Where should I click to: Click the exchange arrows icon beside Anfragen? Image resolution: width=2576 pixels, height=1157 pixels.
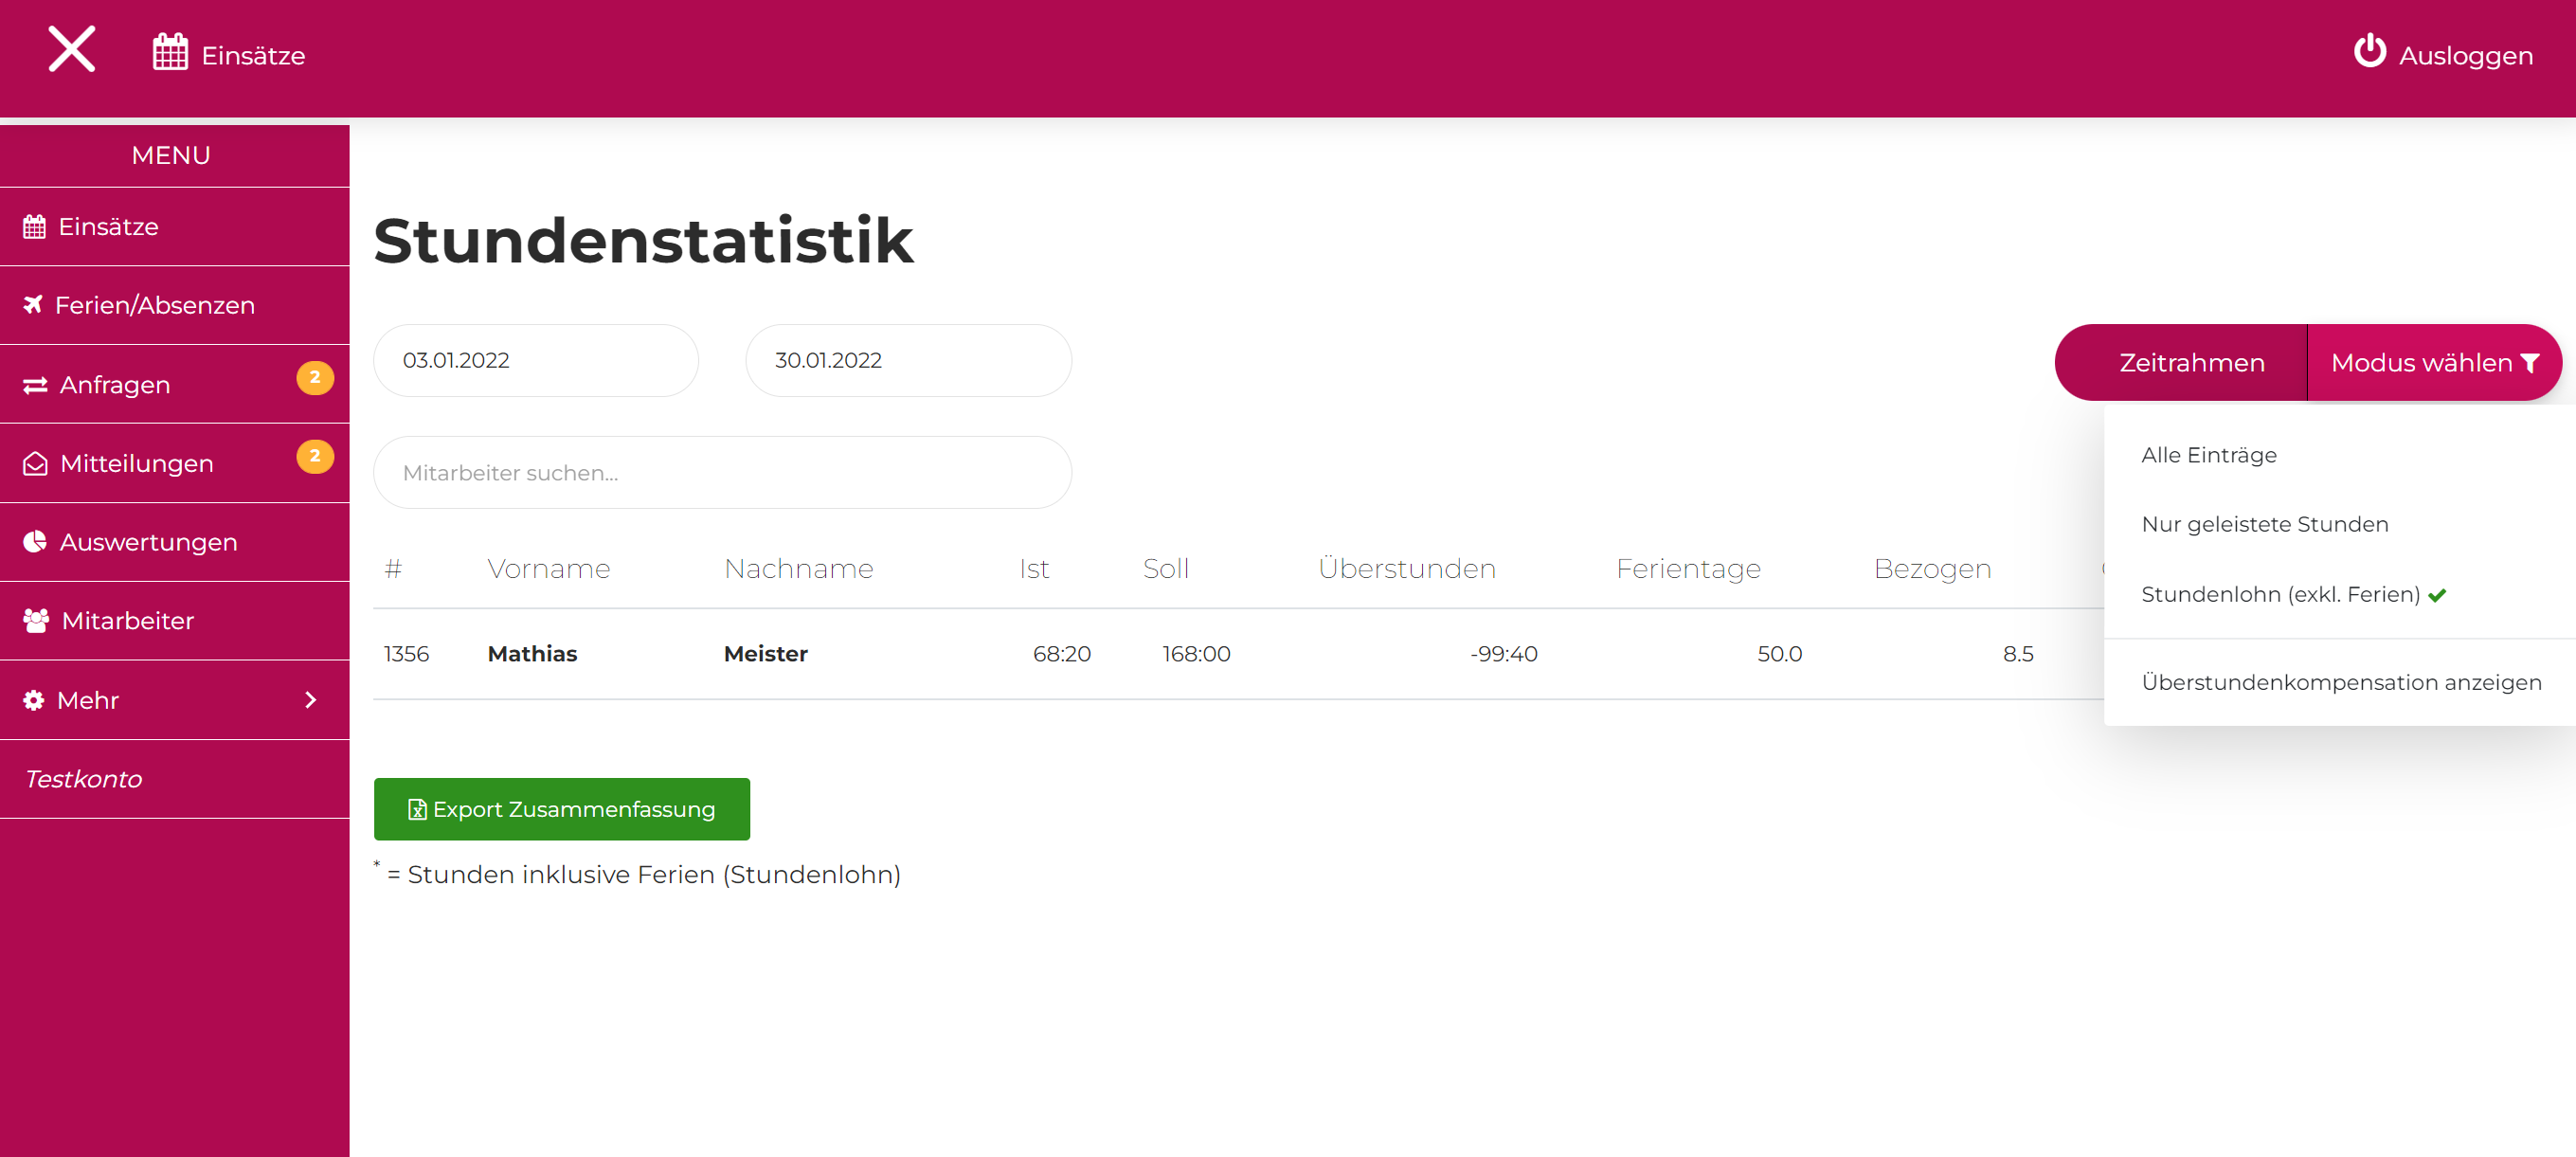click(x=35, y=385)
